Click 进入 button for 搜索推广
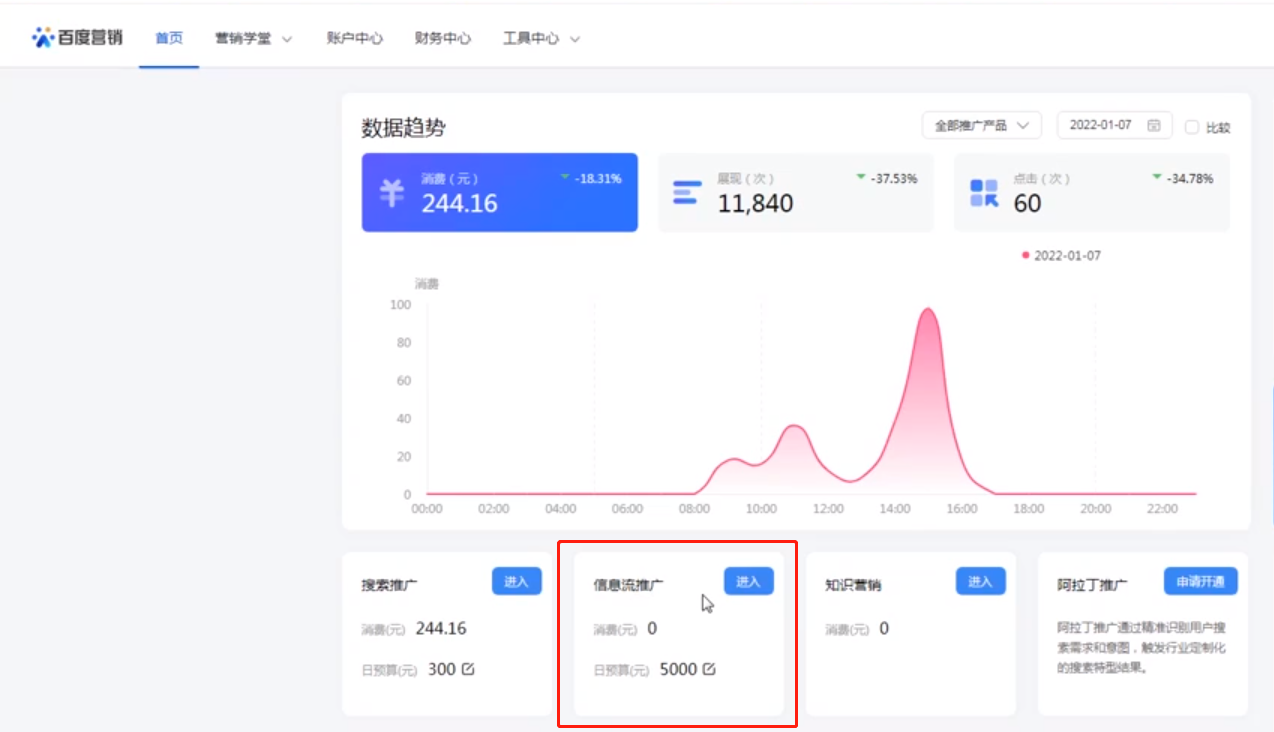This screenshot has height=732, width=1274. point(516,581)
